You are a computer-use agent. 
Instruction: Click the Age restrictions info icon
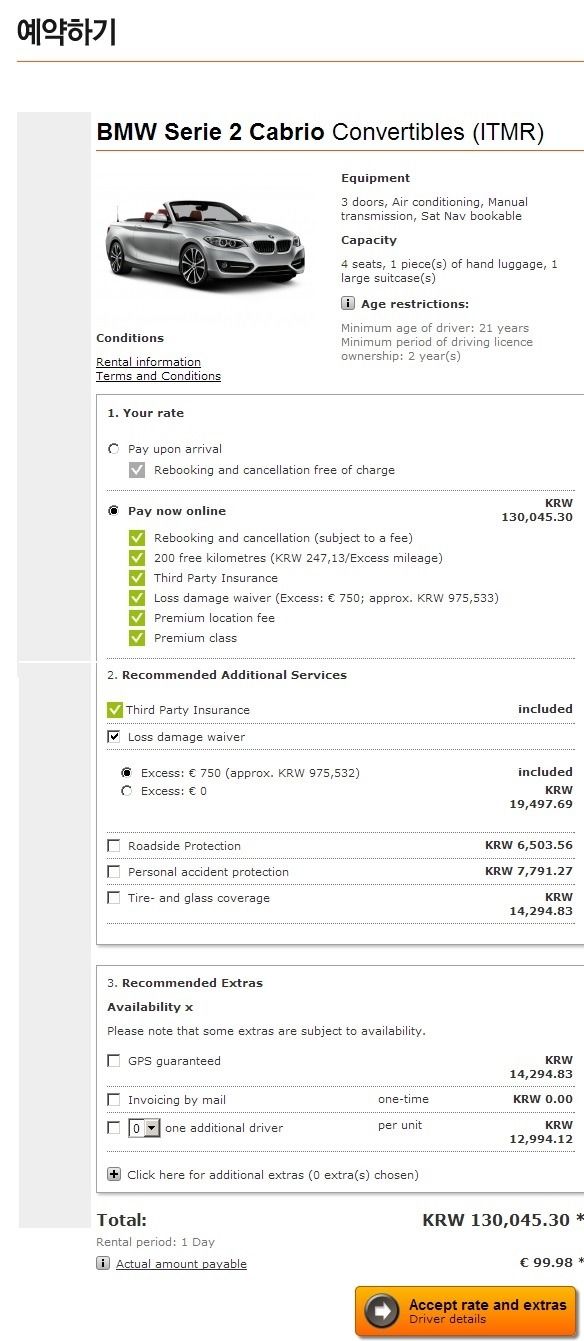tap(348, 303)
